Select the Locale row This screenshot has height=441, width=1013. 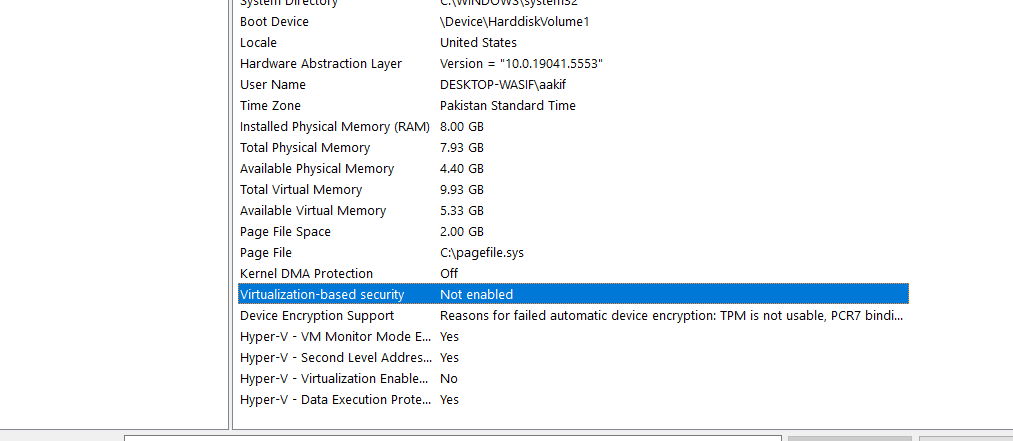pos(258,43)
